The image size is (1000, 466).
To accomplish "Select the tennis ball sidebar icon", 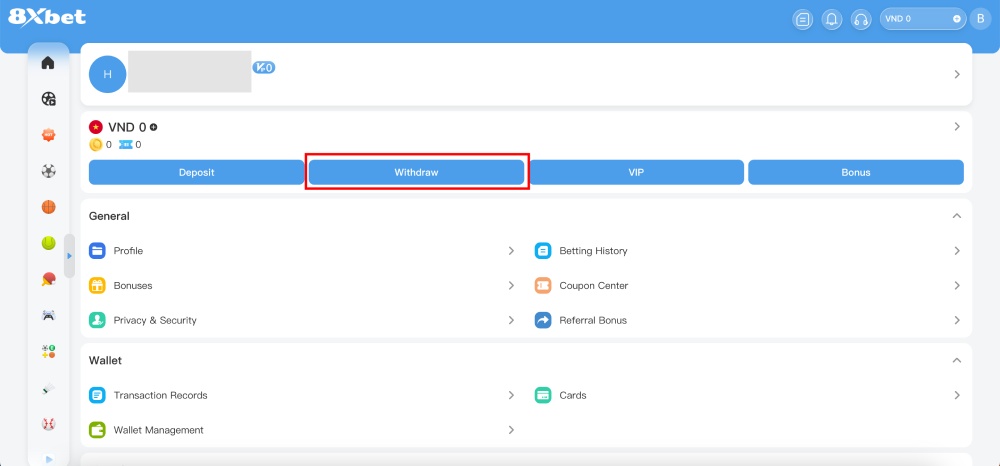I will [x=48, y=243].
